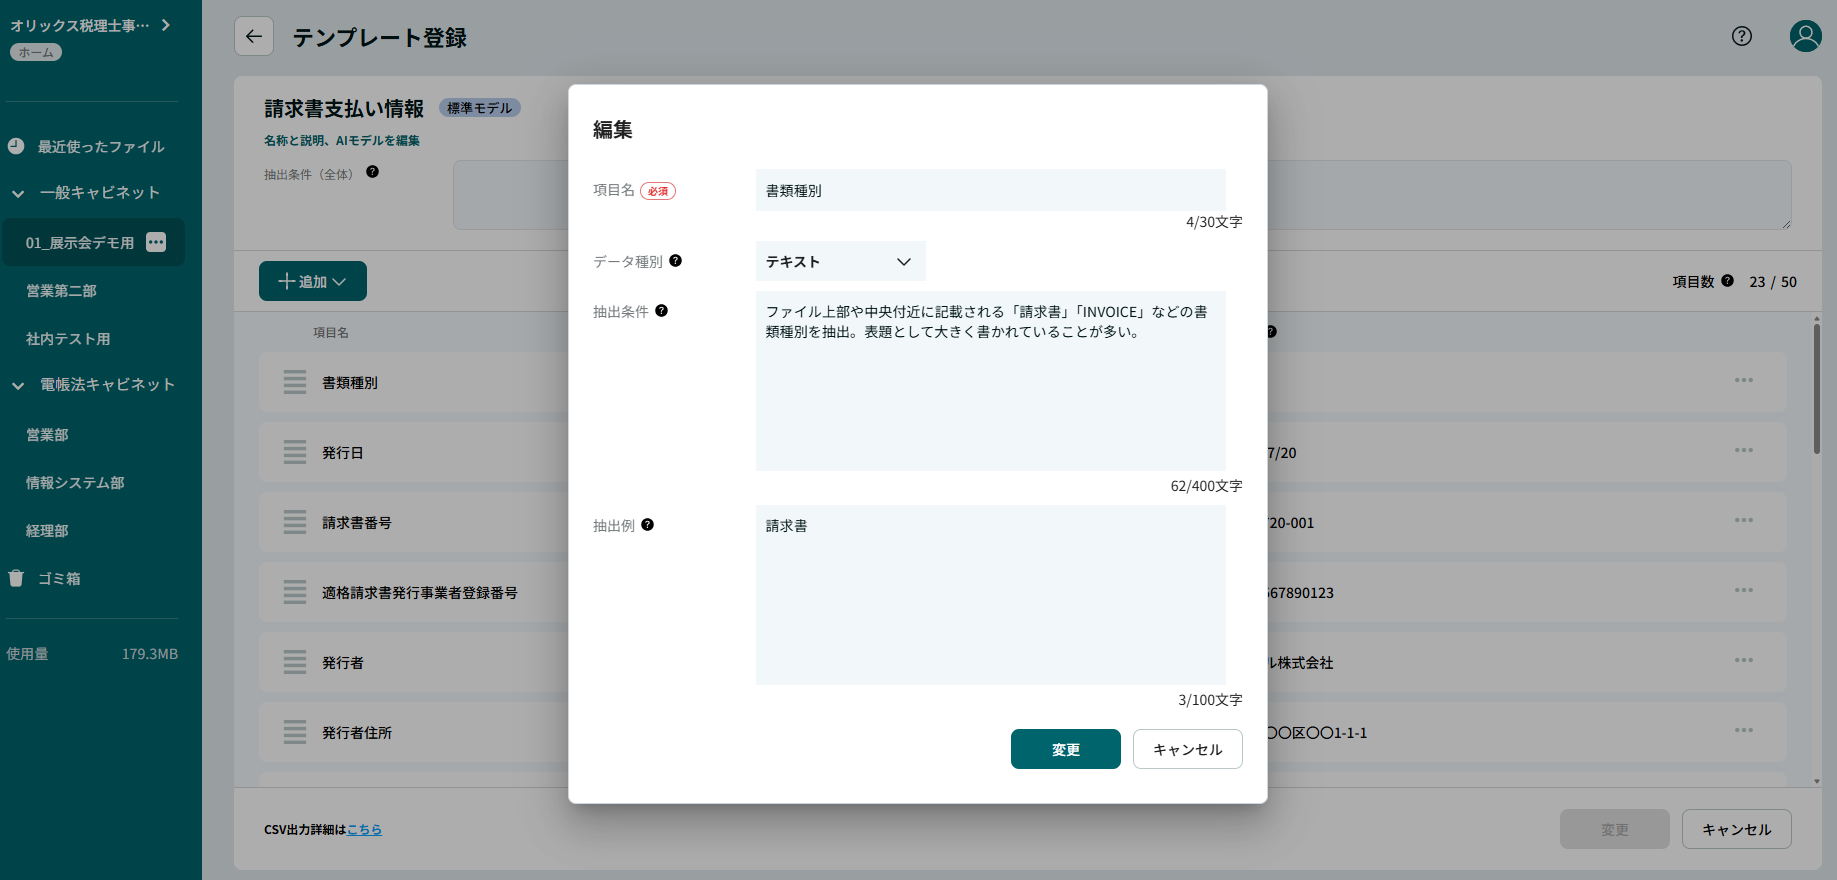Screen dimensions: 1837x880
Task: Click the 23 / 50 item count
Action: pyautogui.click(x=1773, y=282)
